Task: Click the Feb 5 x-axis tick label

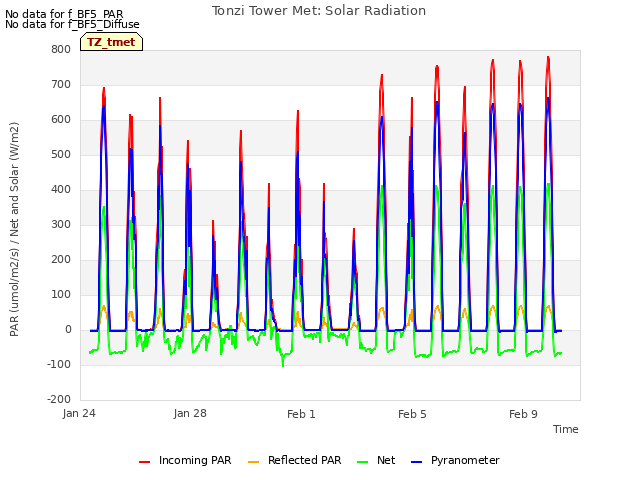Action: [412, 414]
